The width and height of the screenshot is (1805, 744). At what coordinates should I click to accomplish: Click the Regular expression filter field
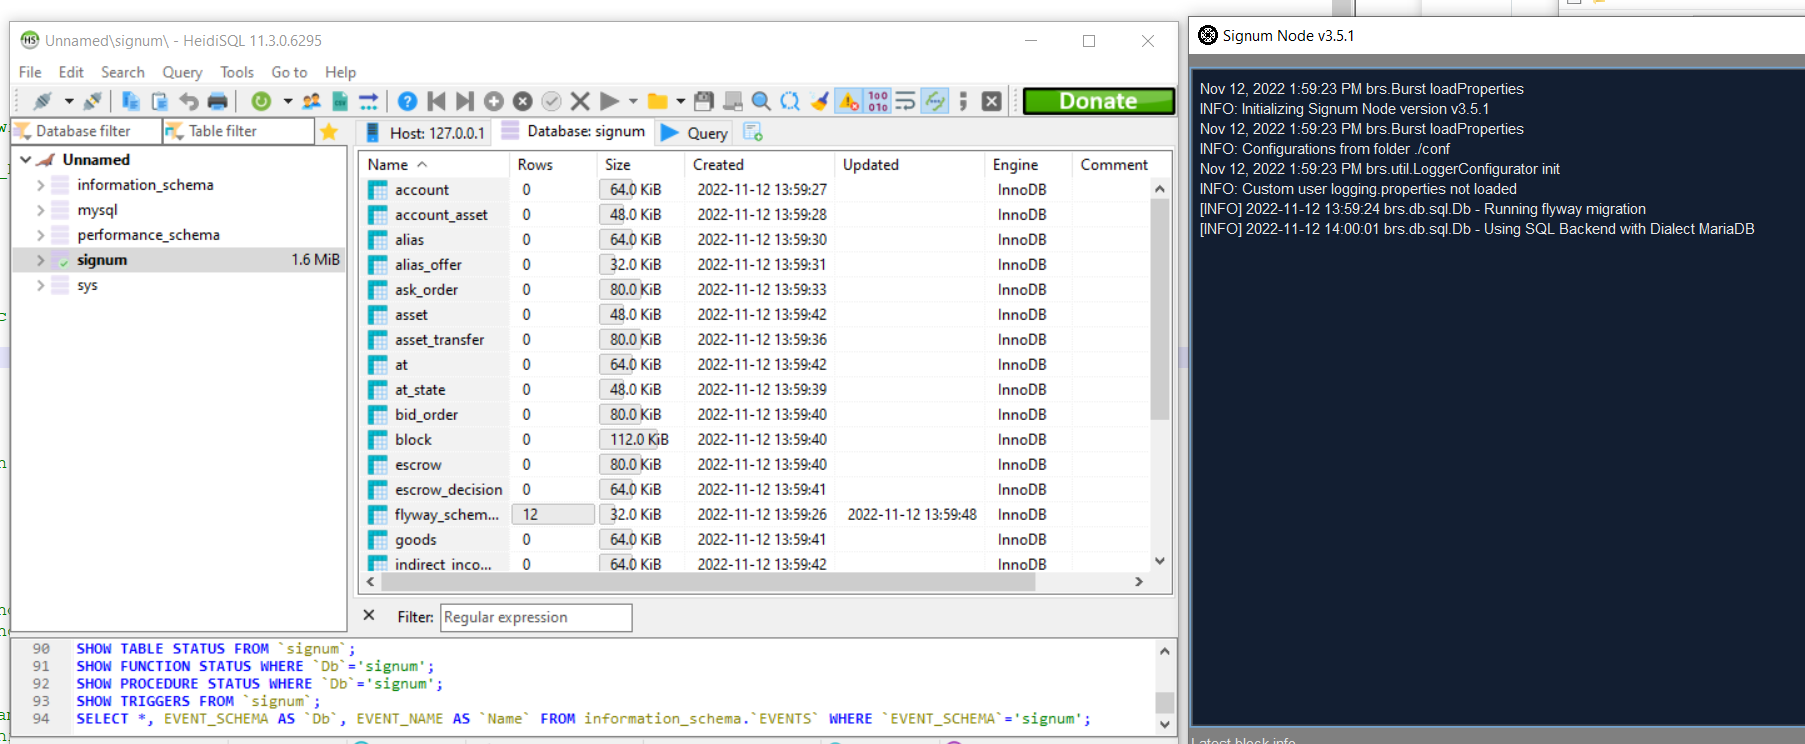537,618
